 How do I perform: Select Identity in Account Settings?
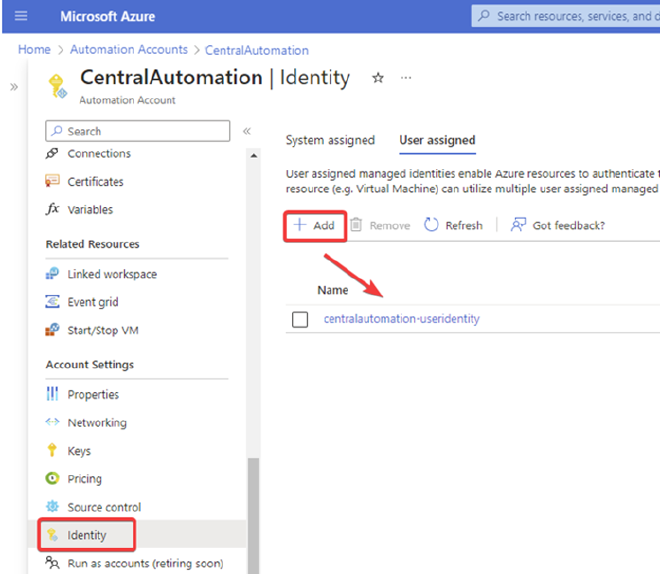[87, 535]
